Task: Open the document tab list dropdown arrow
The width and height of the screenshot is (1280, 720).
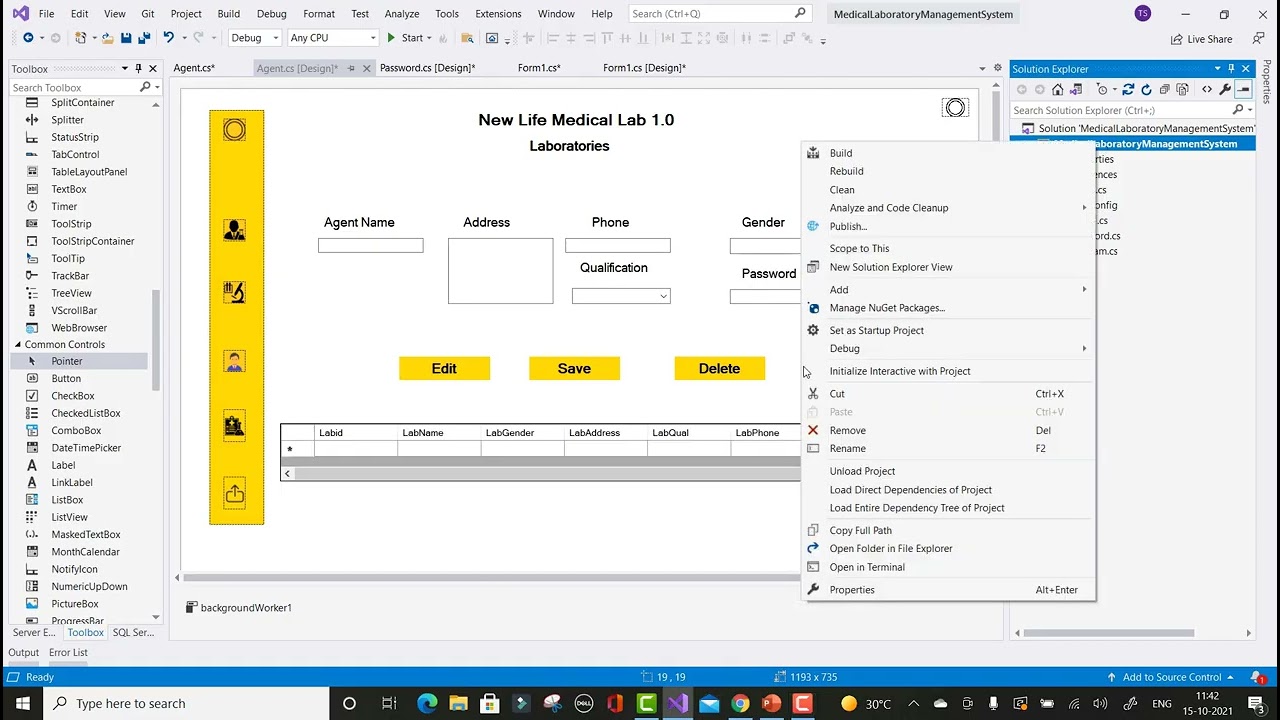Action: (982, 69)
